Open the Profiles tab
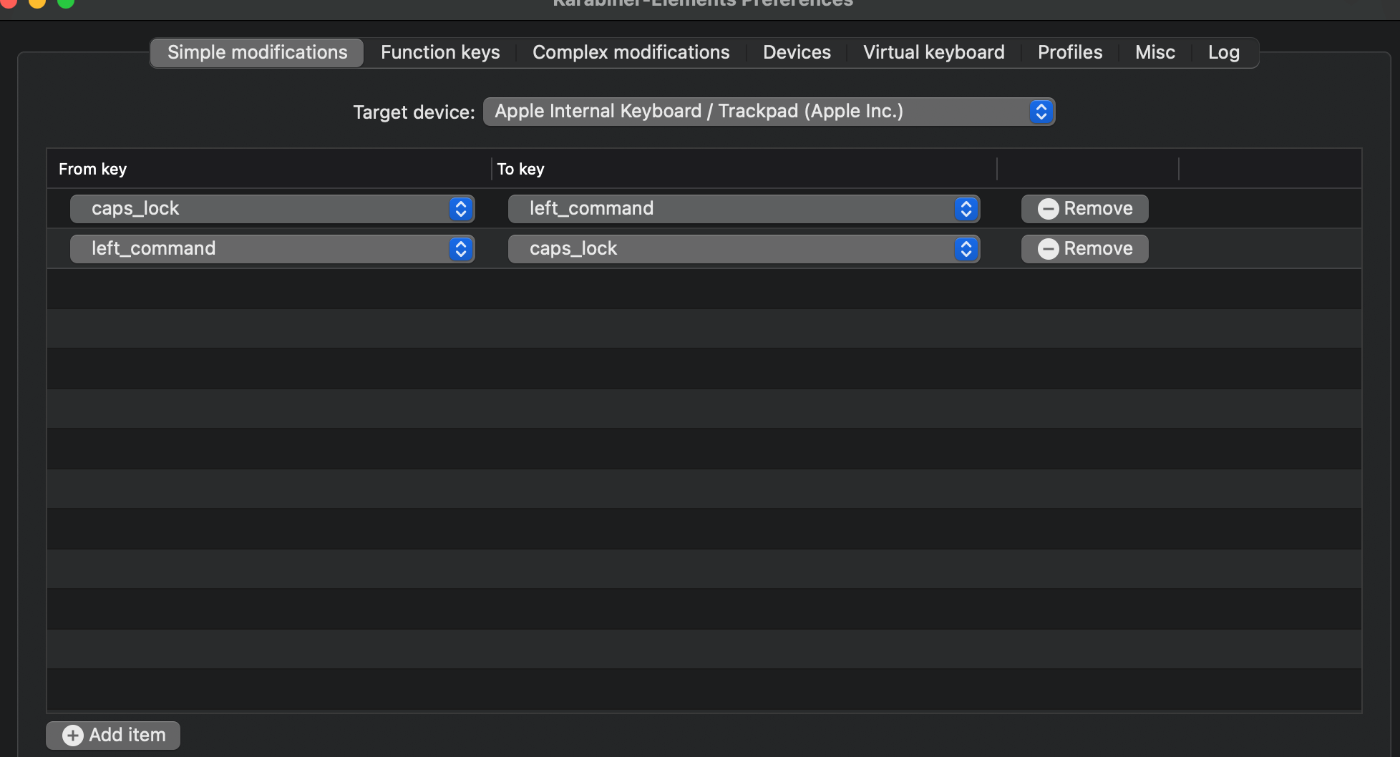 point(1070,53)
